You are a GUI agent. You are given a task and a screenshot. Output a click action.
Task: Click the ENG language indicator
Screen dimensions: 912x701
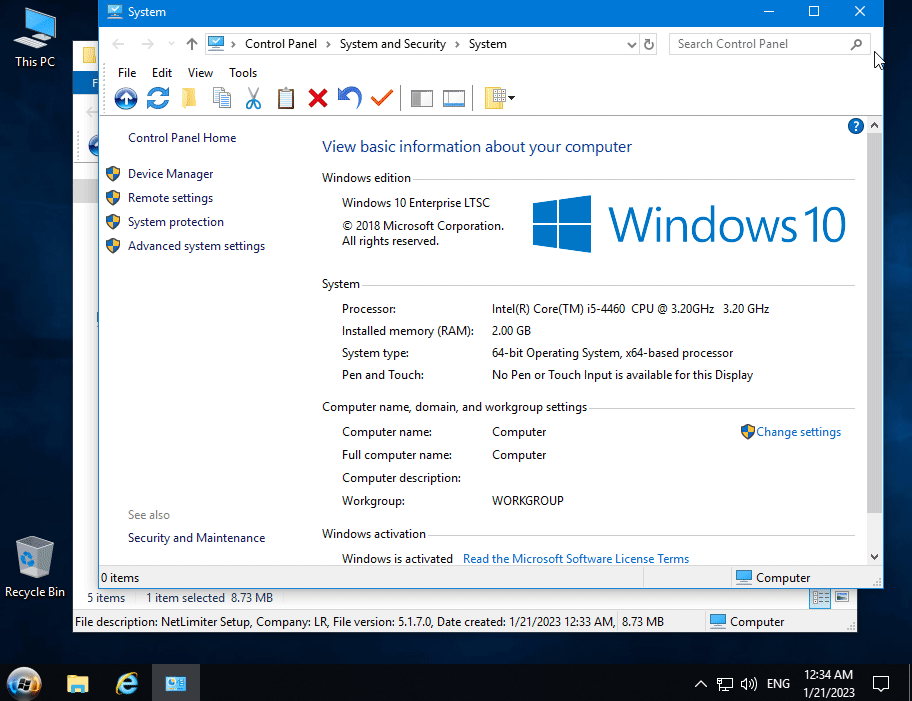(778, 684)
